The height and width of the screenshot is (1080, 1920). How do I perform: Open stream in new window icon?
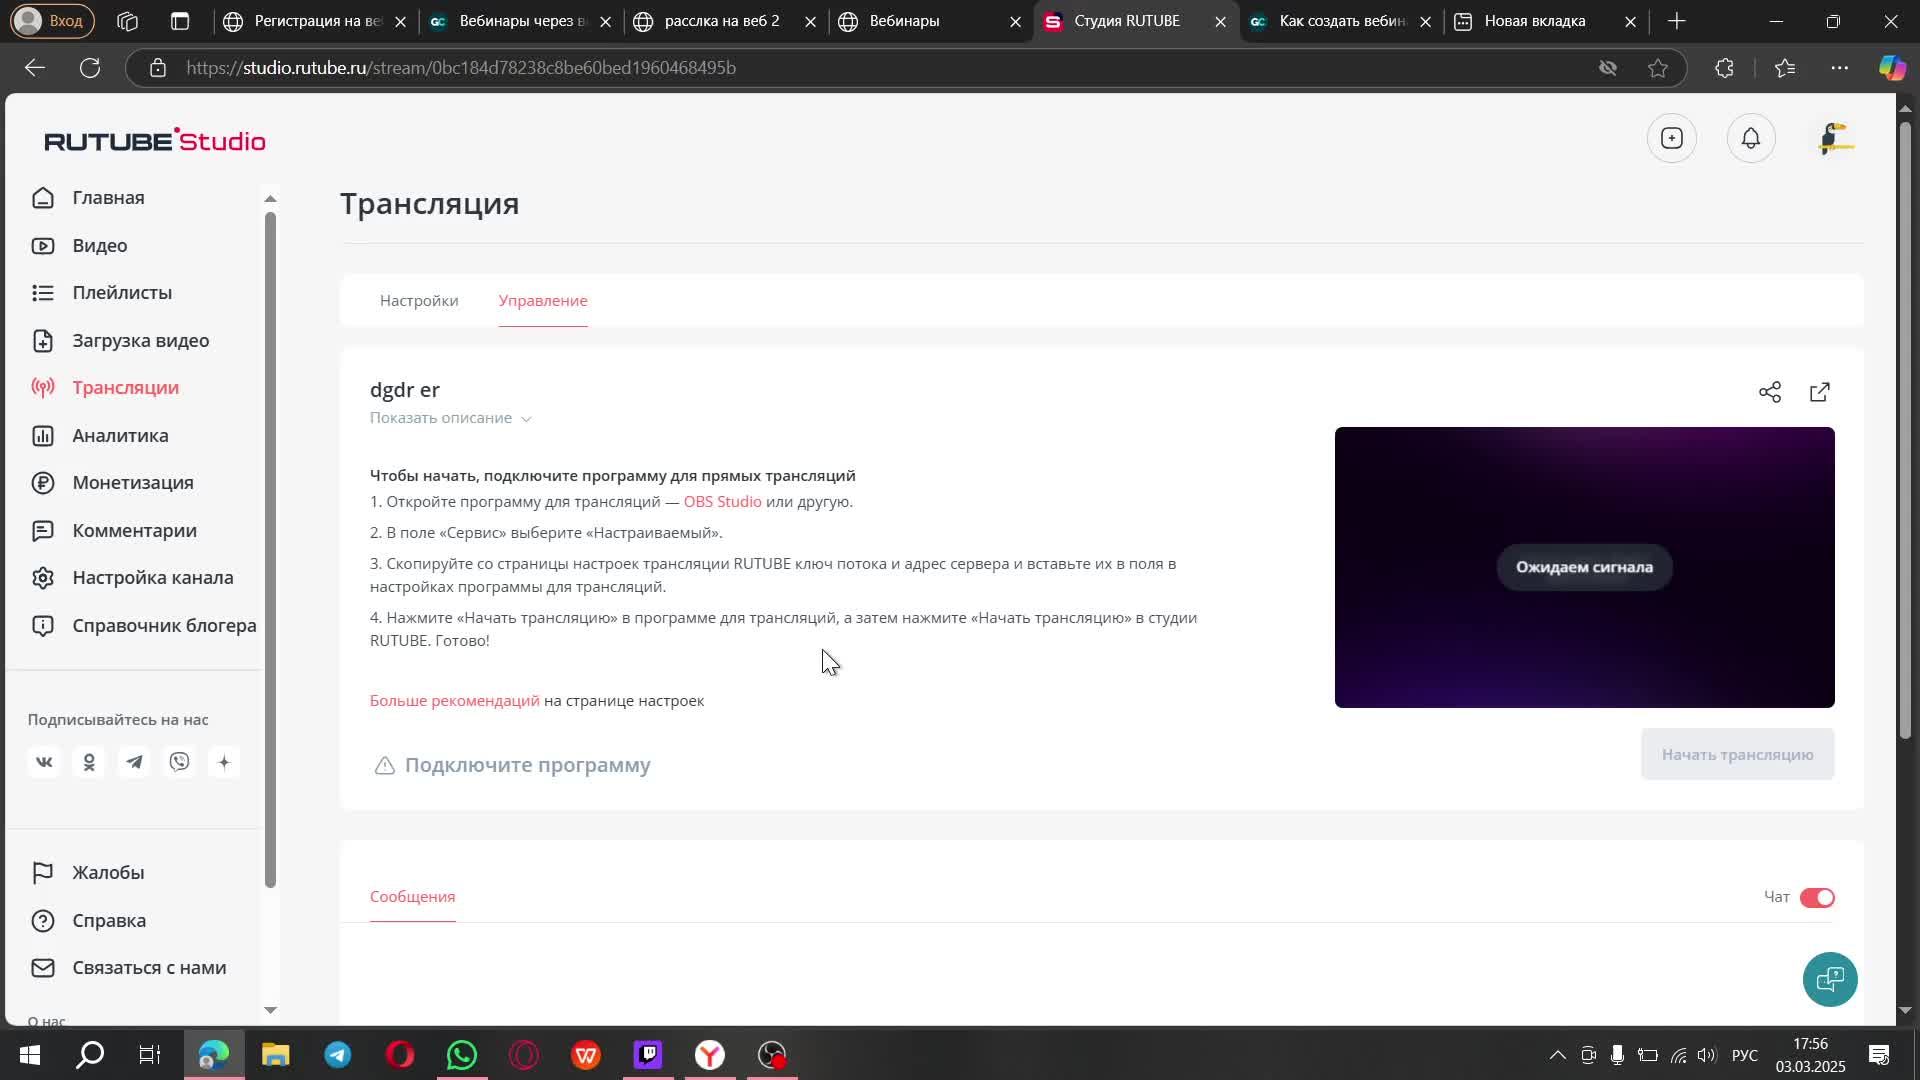click(1820, 392)
